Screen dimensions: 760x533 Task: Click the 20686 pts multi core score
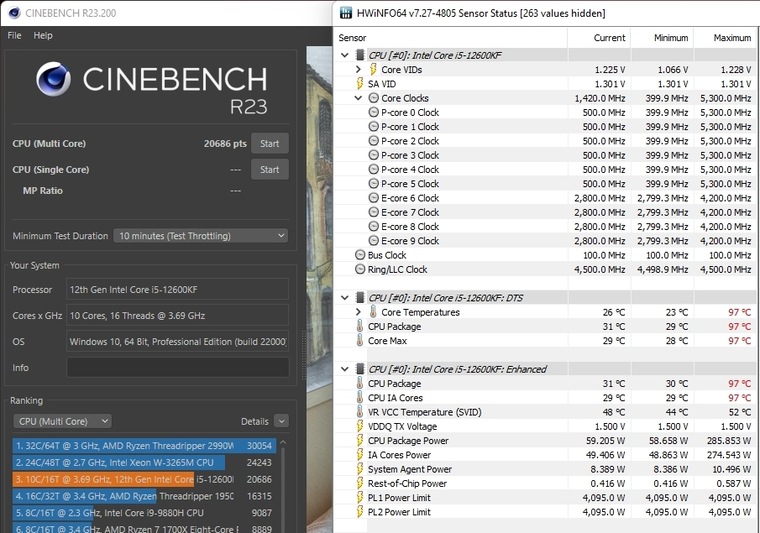click(x=225, y=143)
